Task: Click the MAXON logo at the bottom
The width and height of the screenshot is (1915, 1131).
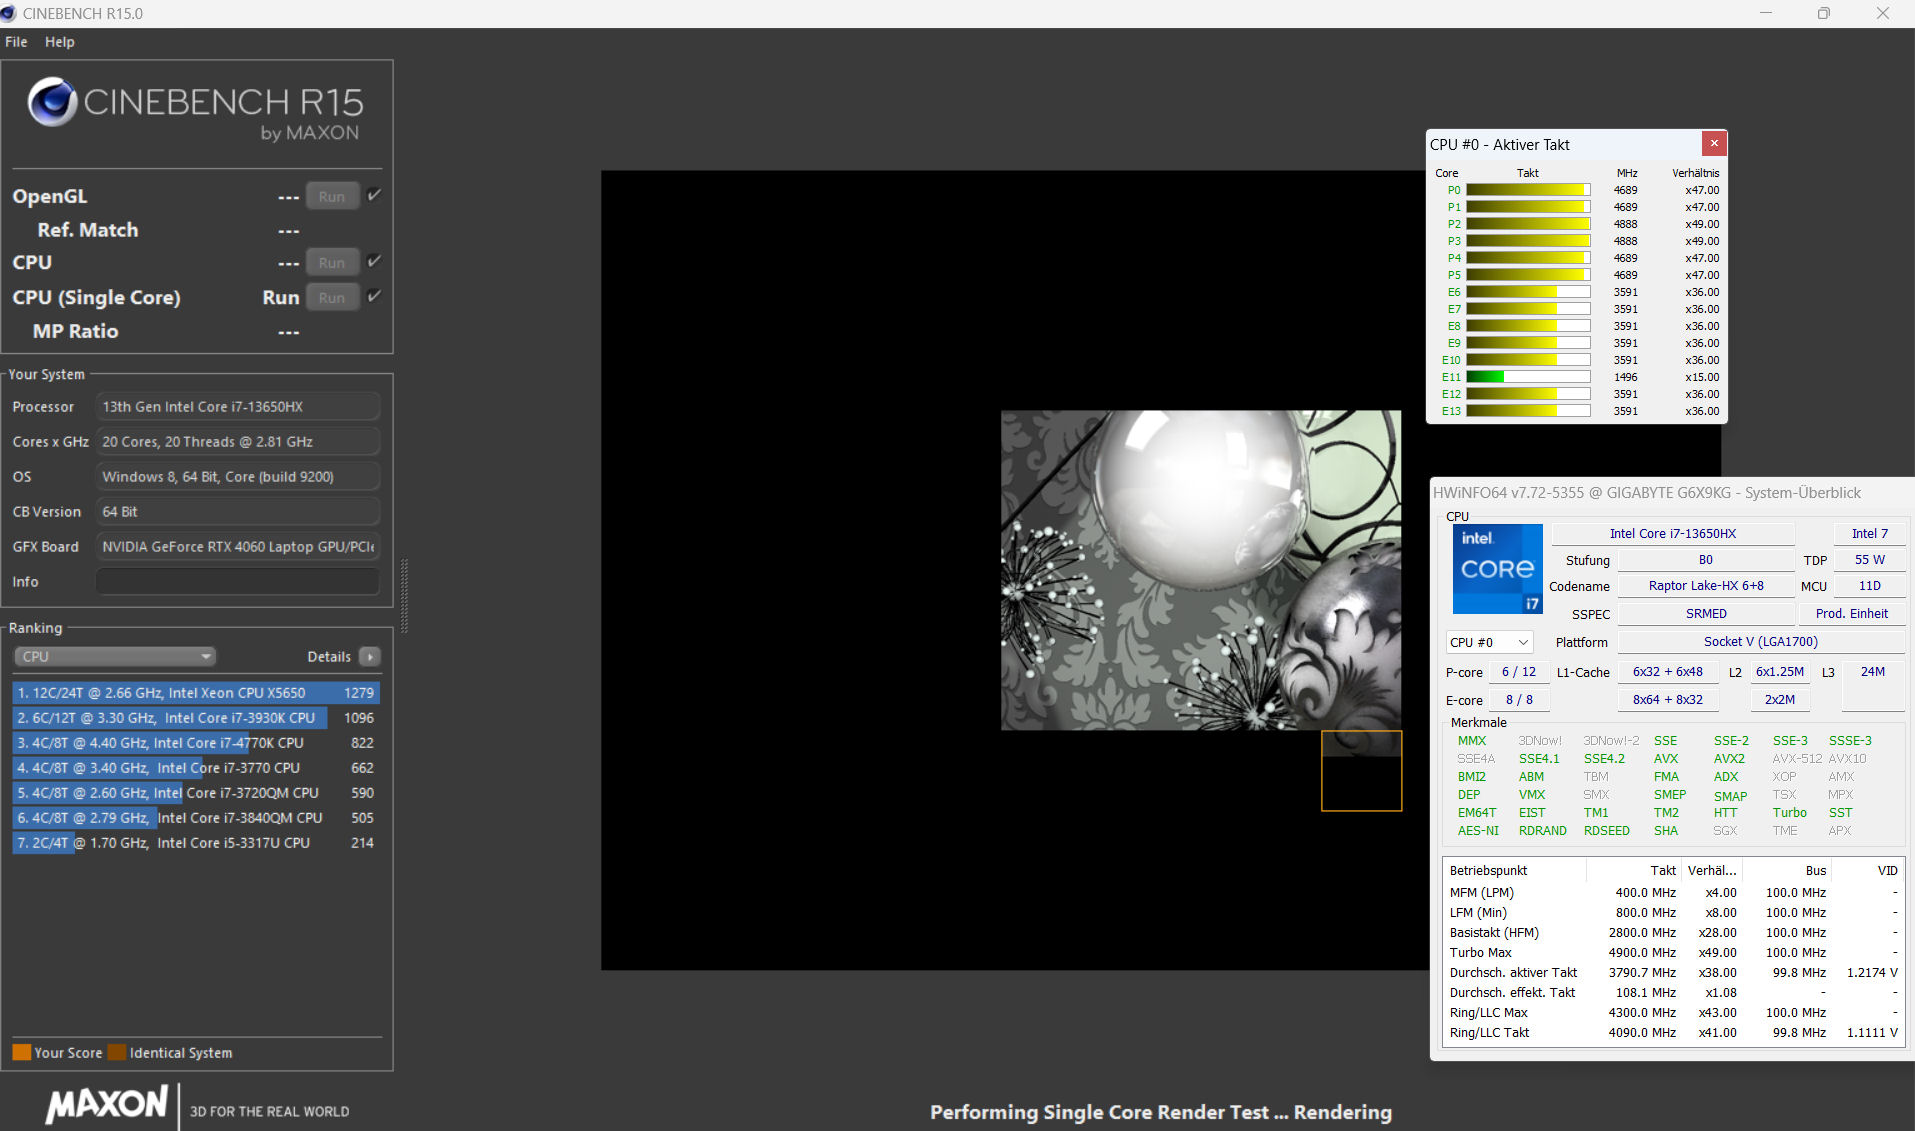Action: point(107,1104)
